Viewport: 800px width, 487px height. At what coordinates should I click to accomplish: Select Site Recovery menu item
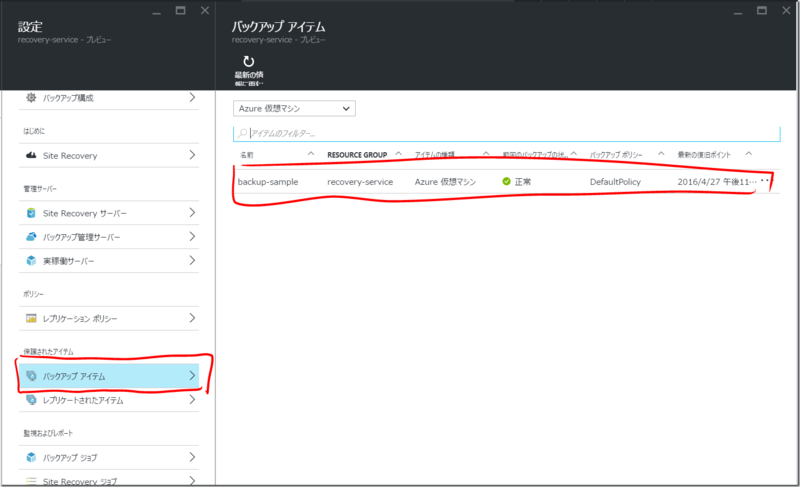(109, 155)
